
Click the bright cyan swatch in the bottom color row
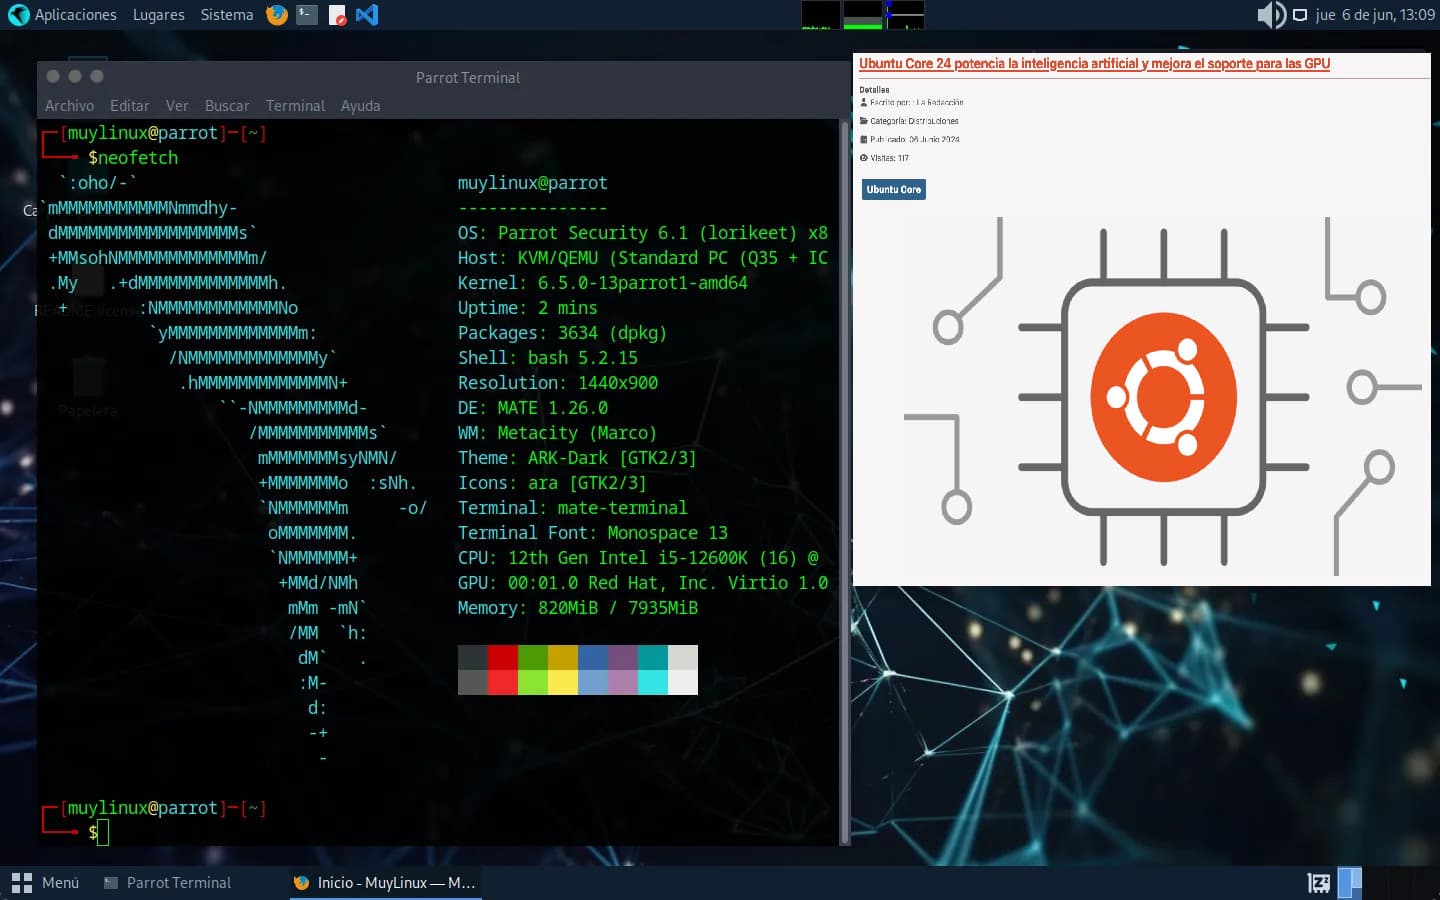coord(653,682)
